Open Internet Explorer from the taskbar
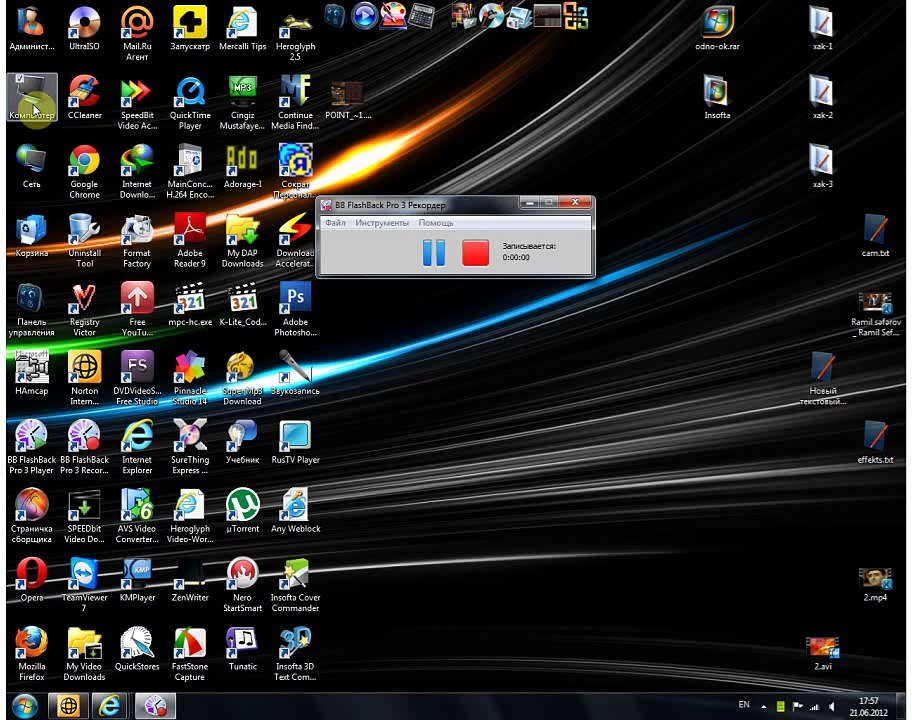Image resolution: width=912 pixels, height=720 pixels. 109,706
